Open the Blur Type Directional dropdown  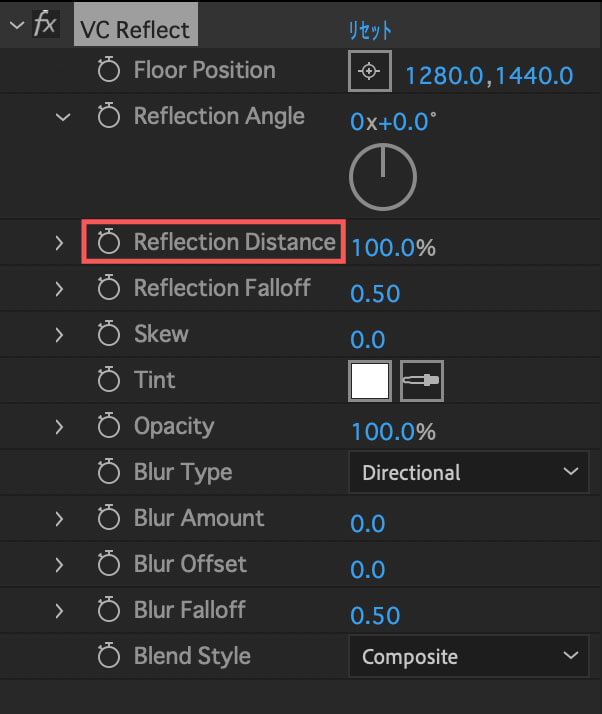469,472
